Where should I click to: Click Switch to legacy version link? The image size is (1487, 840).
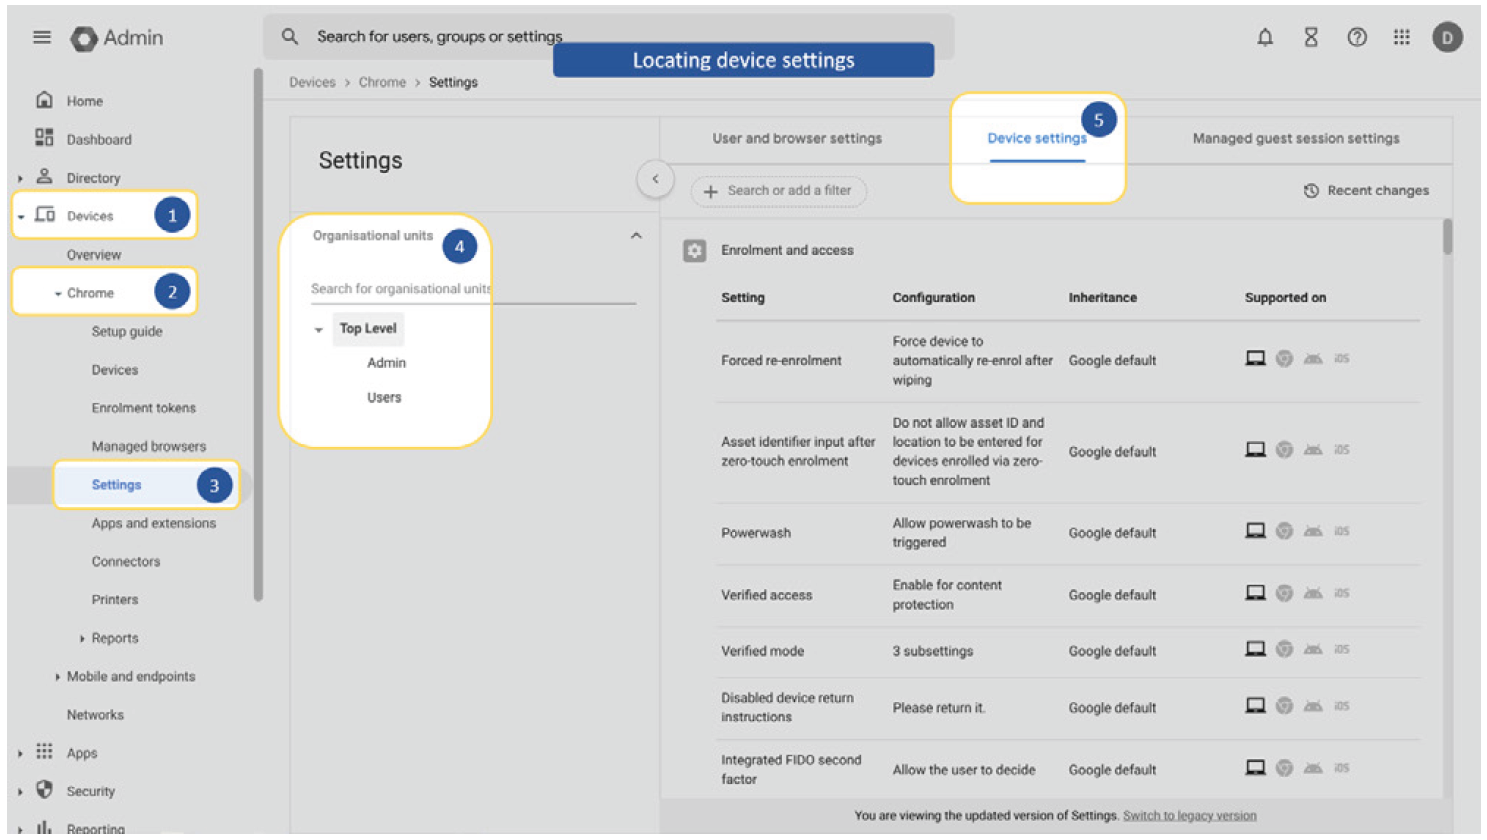click(1189, 815)
